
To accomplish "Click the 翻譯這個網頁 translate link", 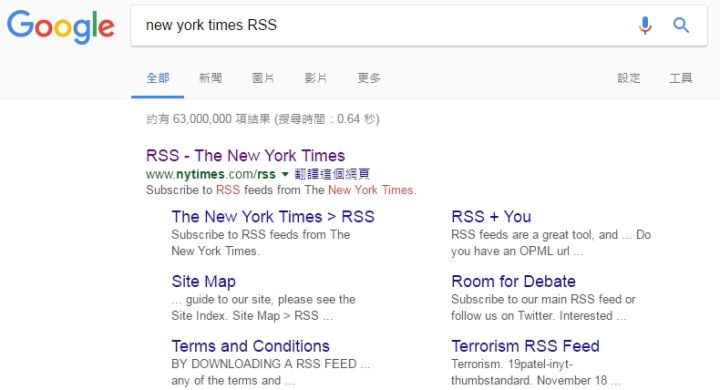I will tap(332, 174).
